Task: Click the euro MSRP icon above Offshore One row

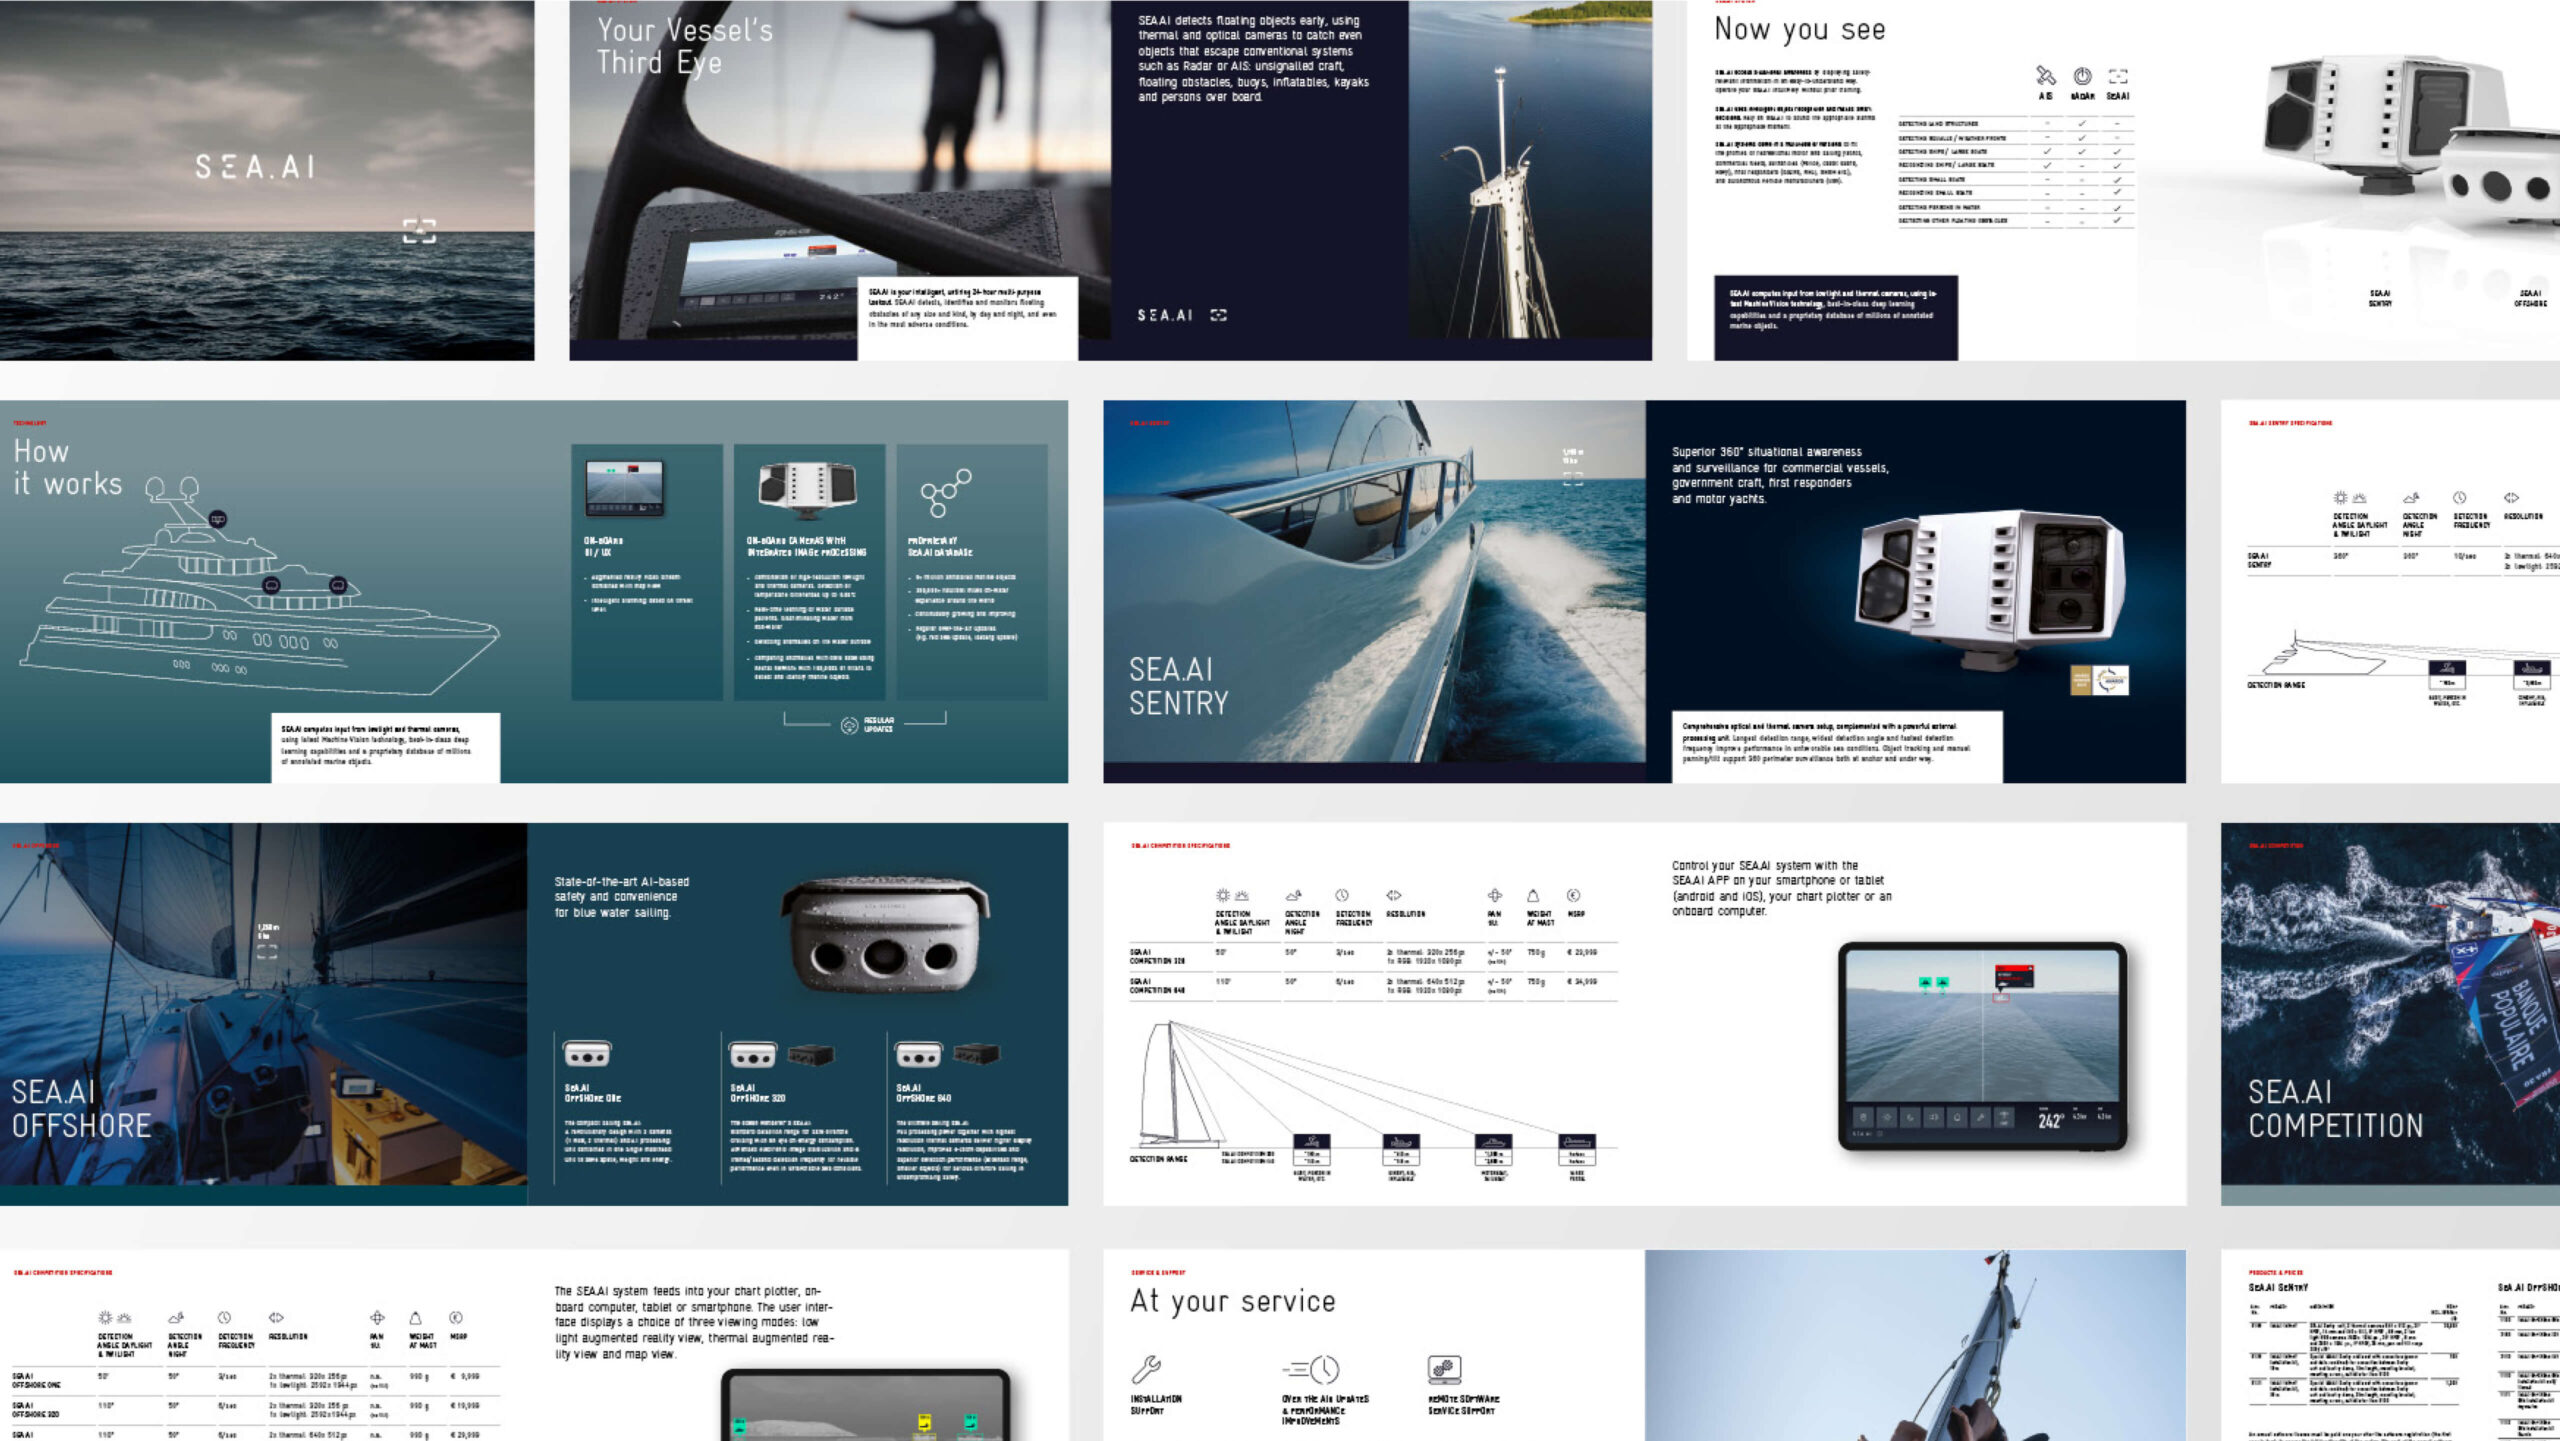Action: [x=455, y=1318]
